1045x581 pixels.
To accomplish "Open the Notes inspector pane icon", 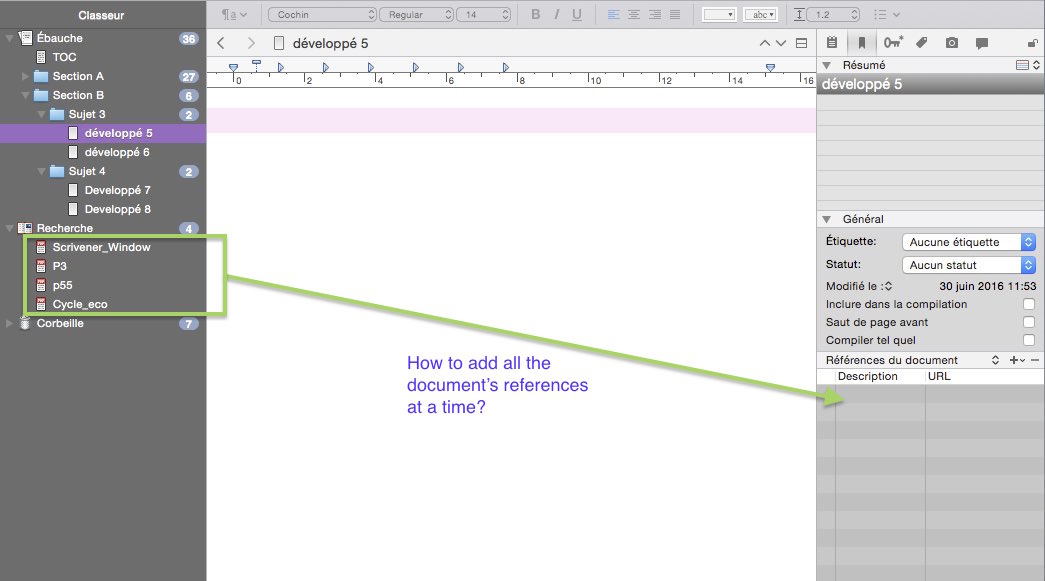I will [831, 43].
